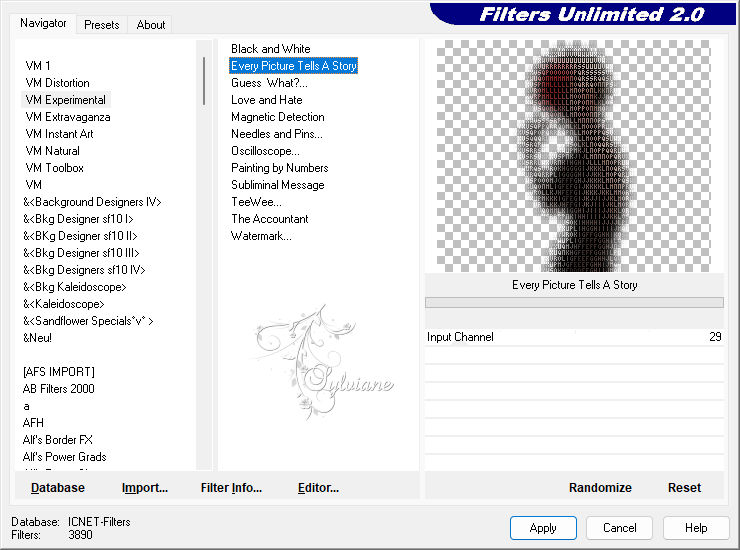Viewport: 740px width, 550px height.
Task: Choose Love and Hate filter
Action: tap(267, 100)
